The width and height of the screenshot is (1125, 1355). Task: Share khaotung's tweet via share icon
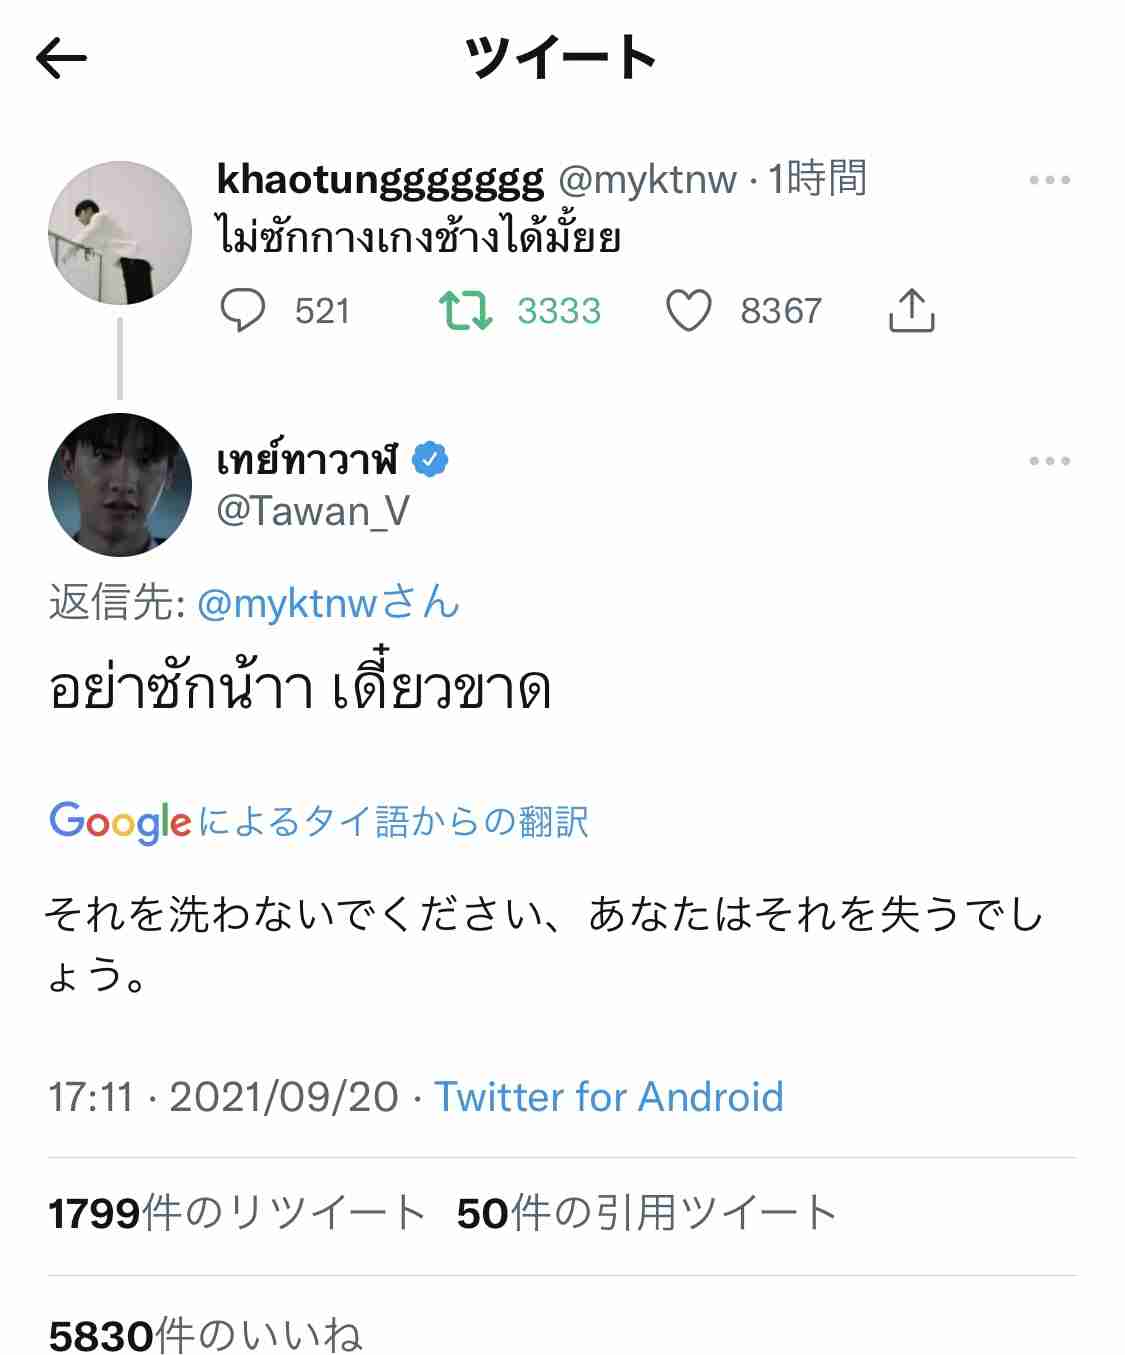[911, 311]
